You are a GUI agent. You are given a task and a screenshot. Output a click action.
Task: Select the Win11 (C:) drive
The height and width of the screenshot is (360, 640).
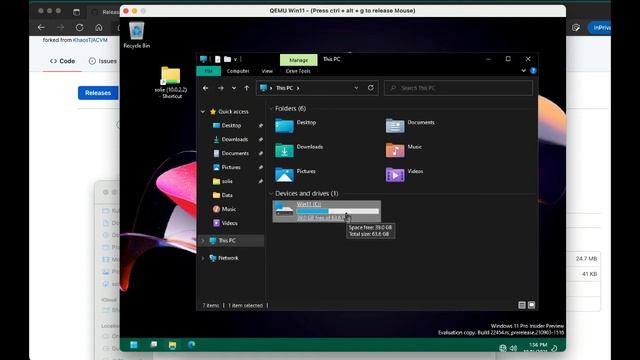pyautogui.click(x=327, y=211)
